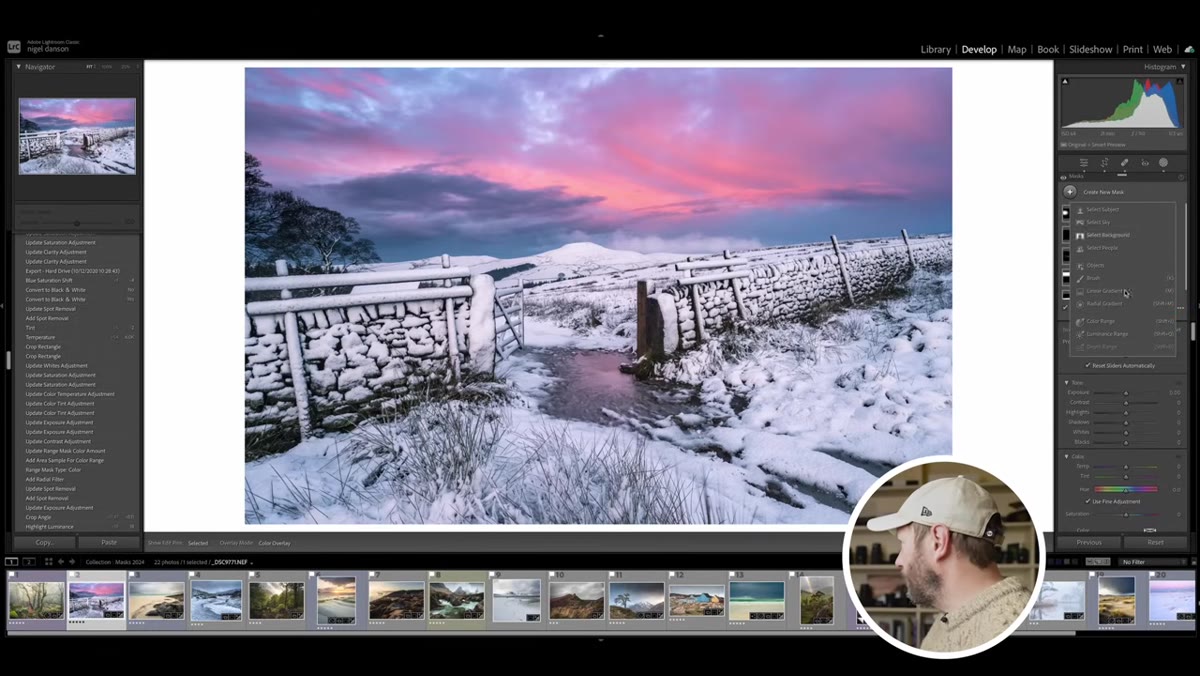The image size is (1200, 676).
Task: Collapse the Navigator panel
Action: 18,67
